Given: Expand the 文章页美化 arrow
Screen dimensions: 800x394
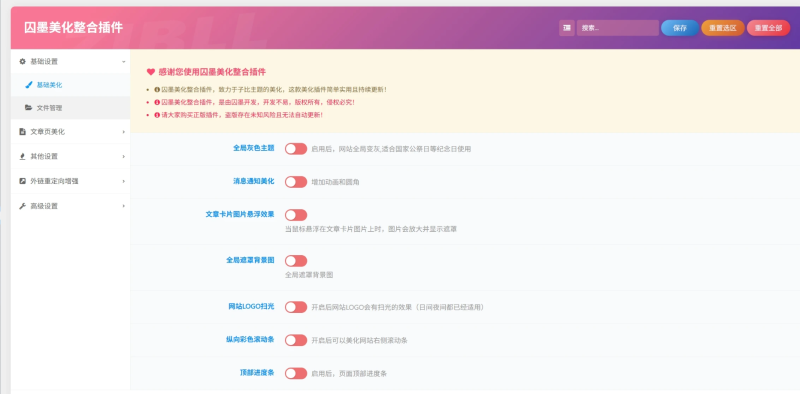Looking at the screenshot, I should 123,132.
